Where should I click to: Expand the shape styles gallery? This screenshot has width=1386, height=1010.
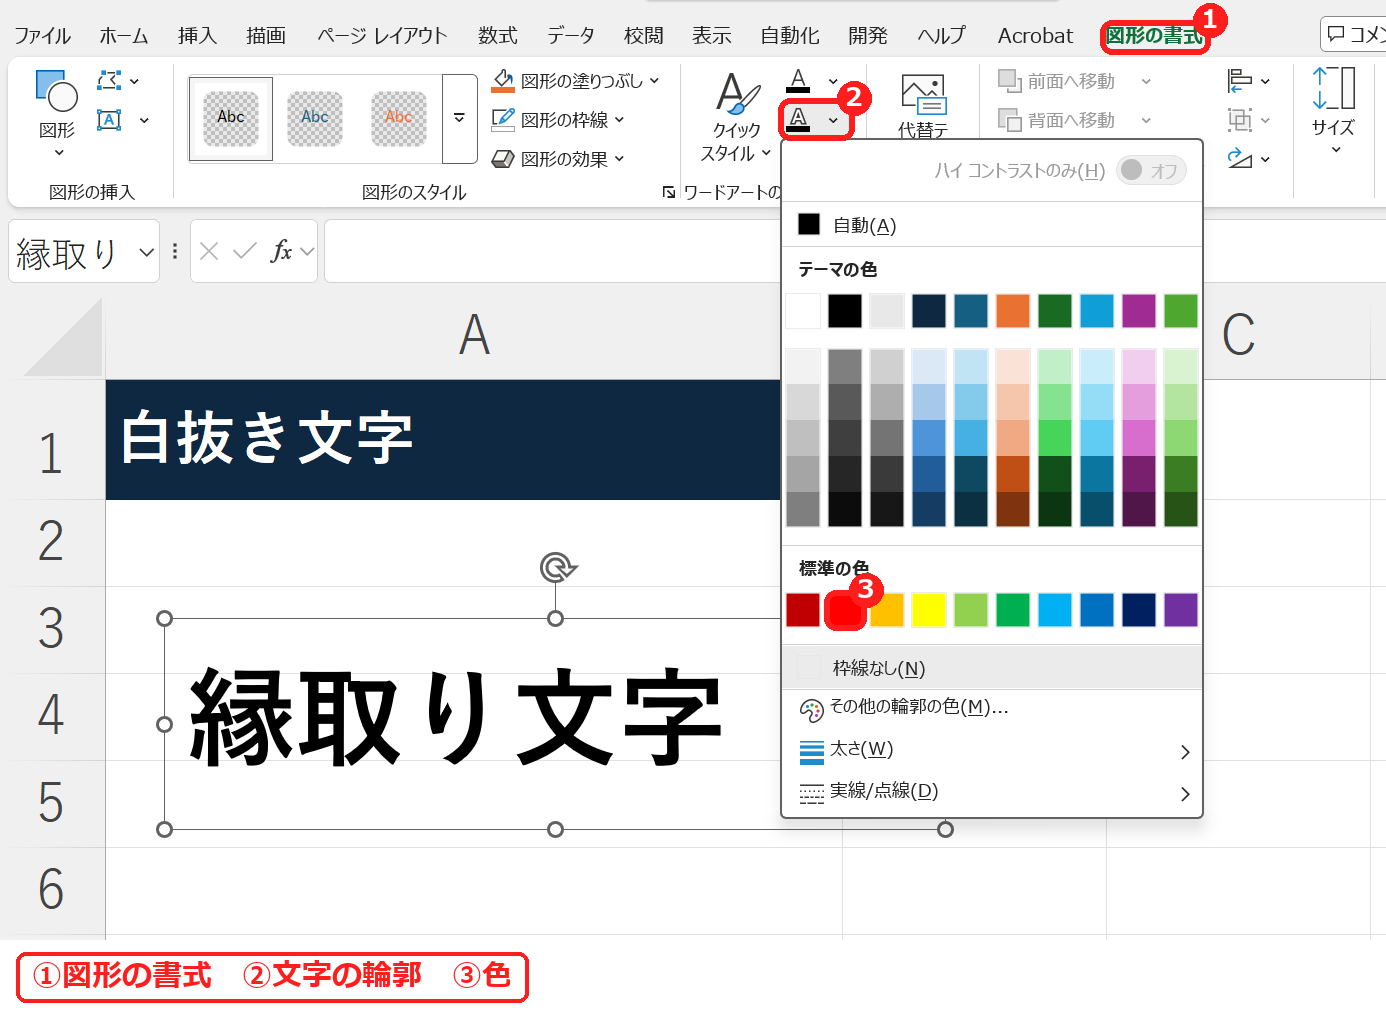point(459,118)
